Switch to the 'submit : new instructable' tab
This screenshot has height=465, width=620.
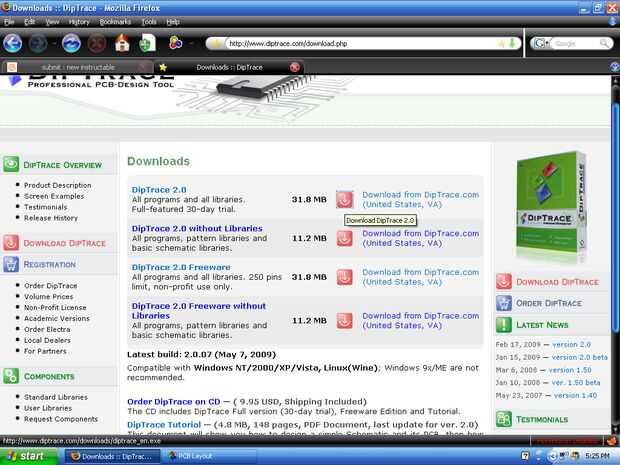78,67
